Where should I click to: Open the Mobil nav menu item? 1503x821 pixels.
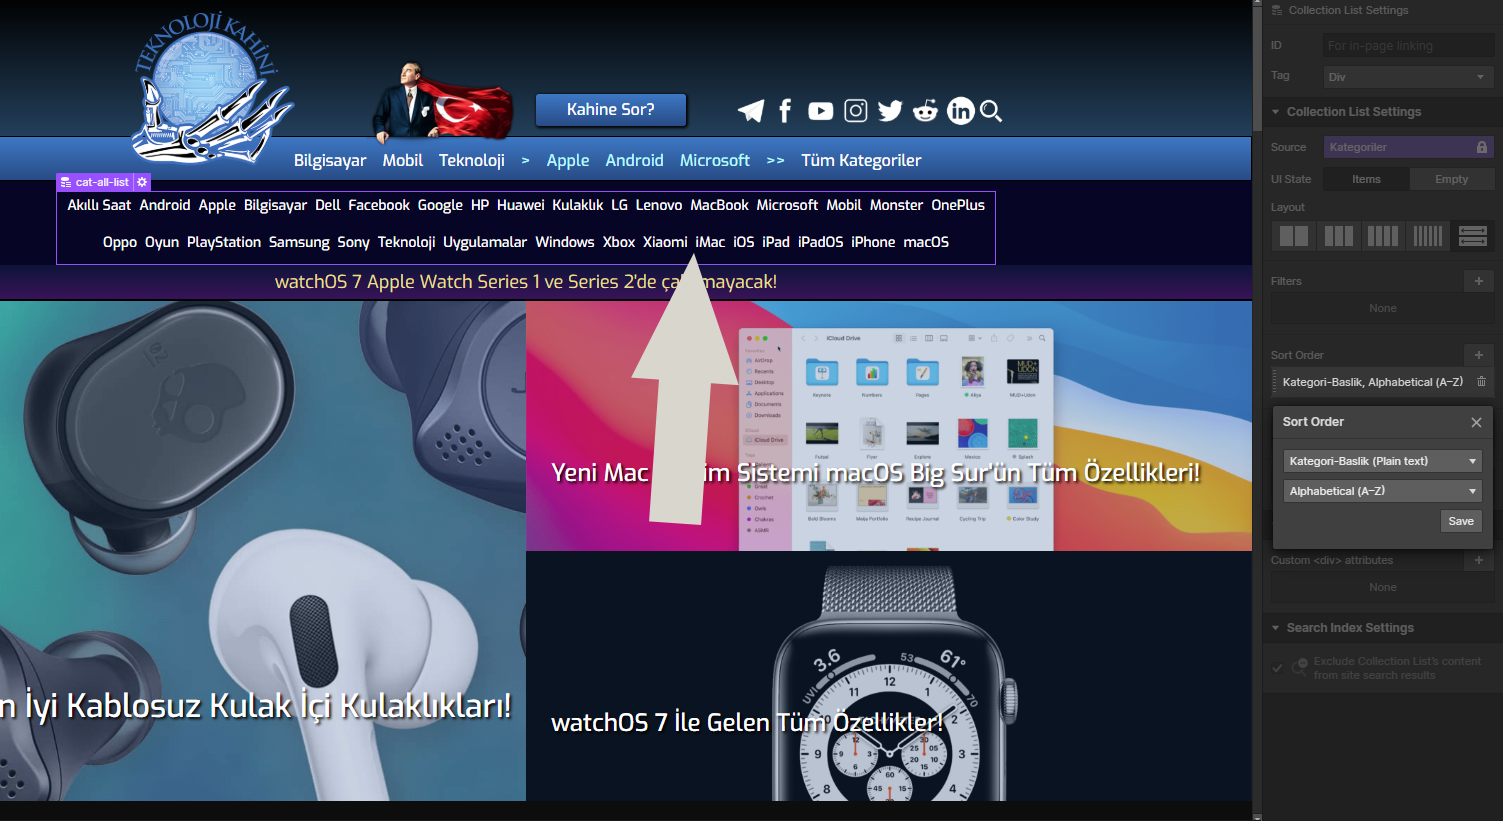point(403,160)
